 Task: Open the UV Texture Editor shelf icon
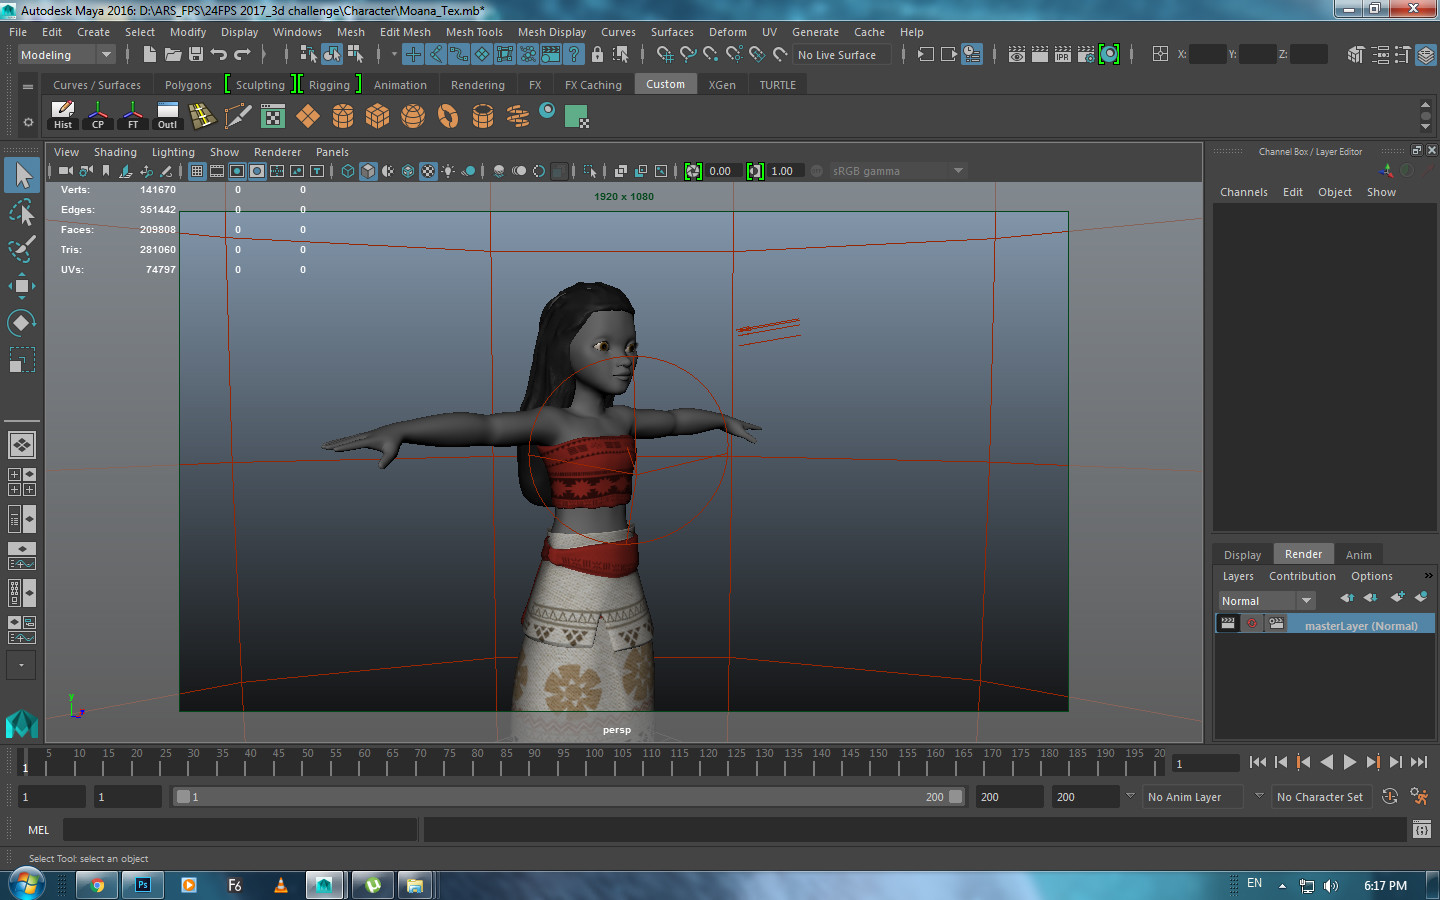click(273, 116)
